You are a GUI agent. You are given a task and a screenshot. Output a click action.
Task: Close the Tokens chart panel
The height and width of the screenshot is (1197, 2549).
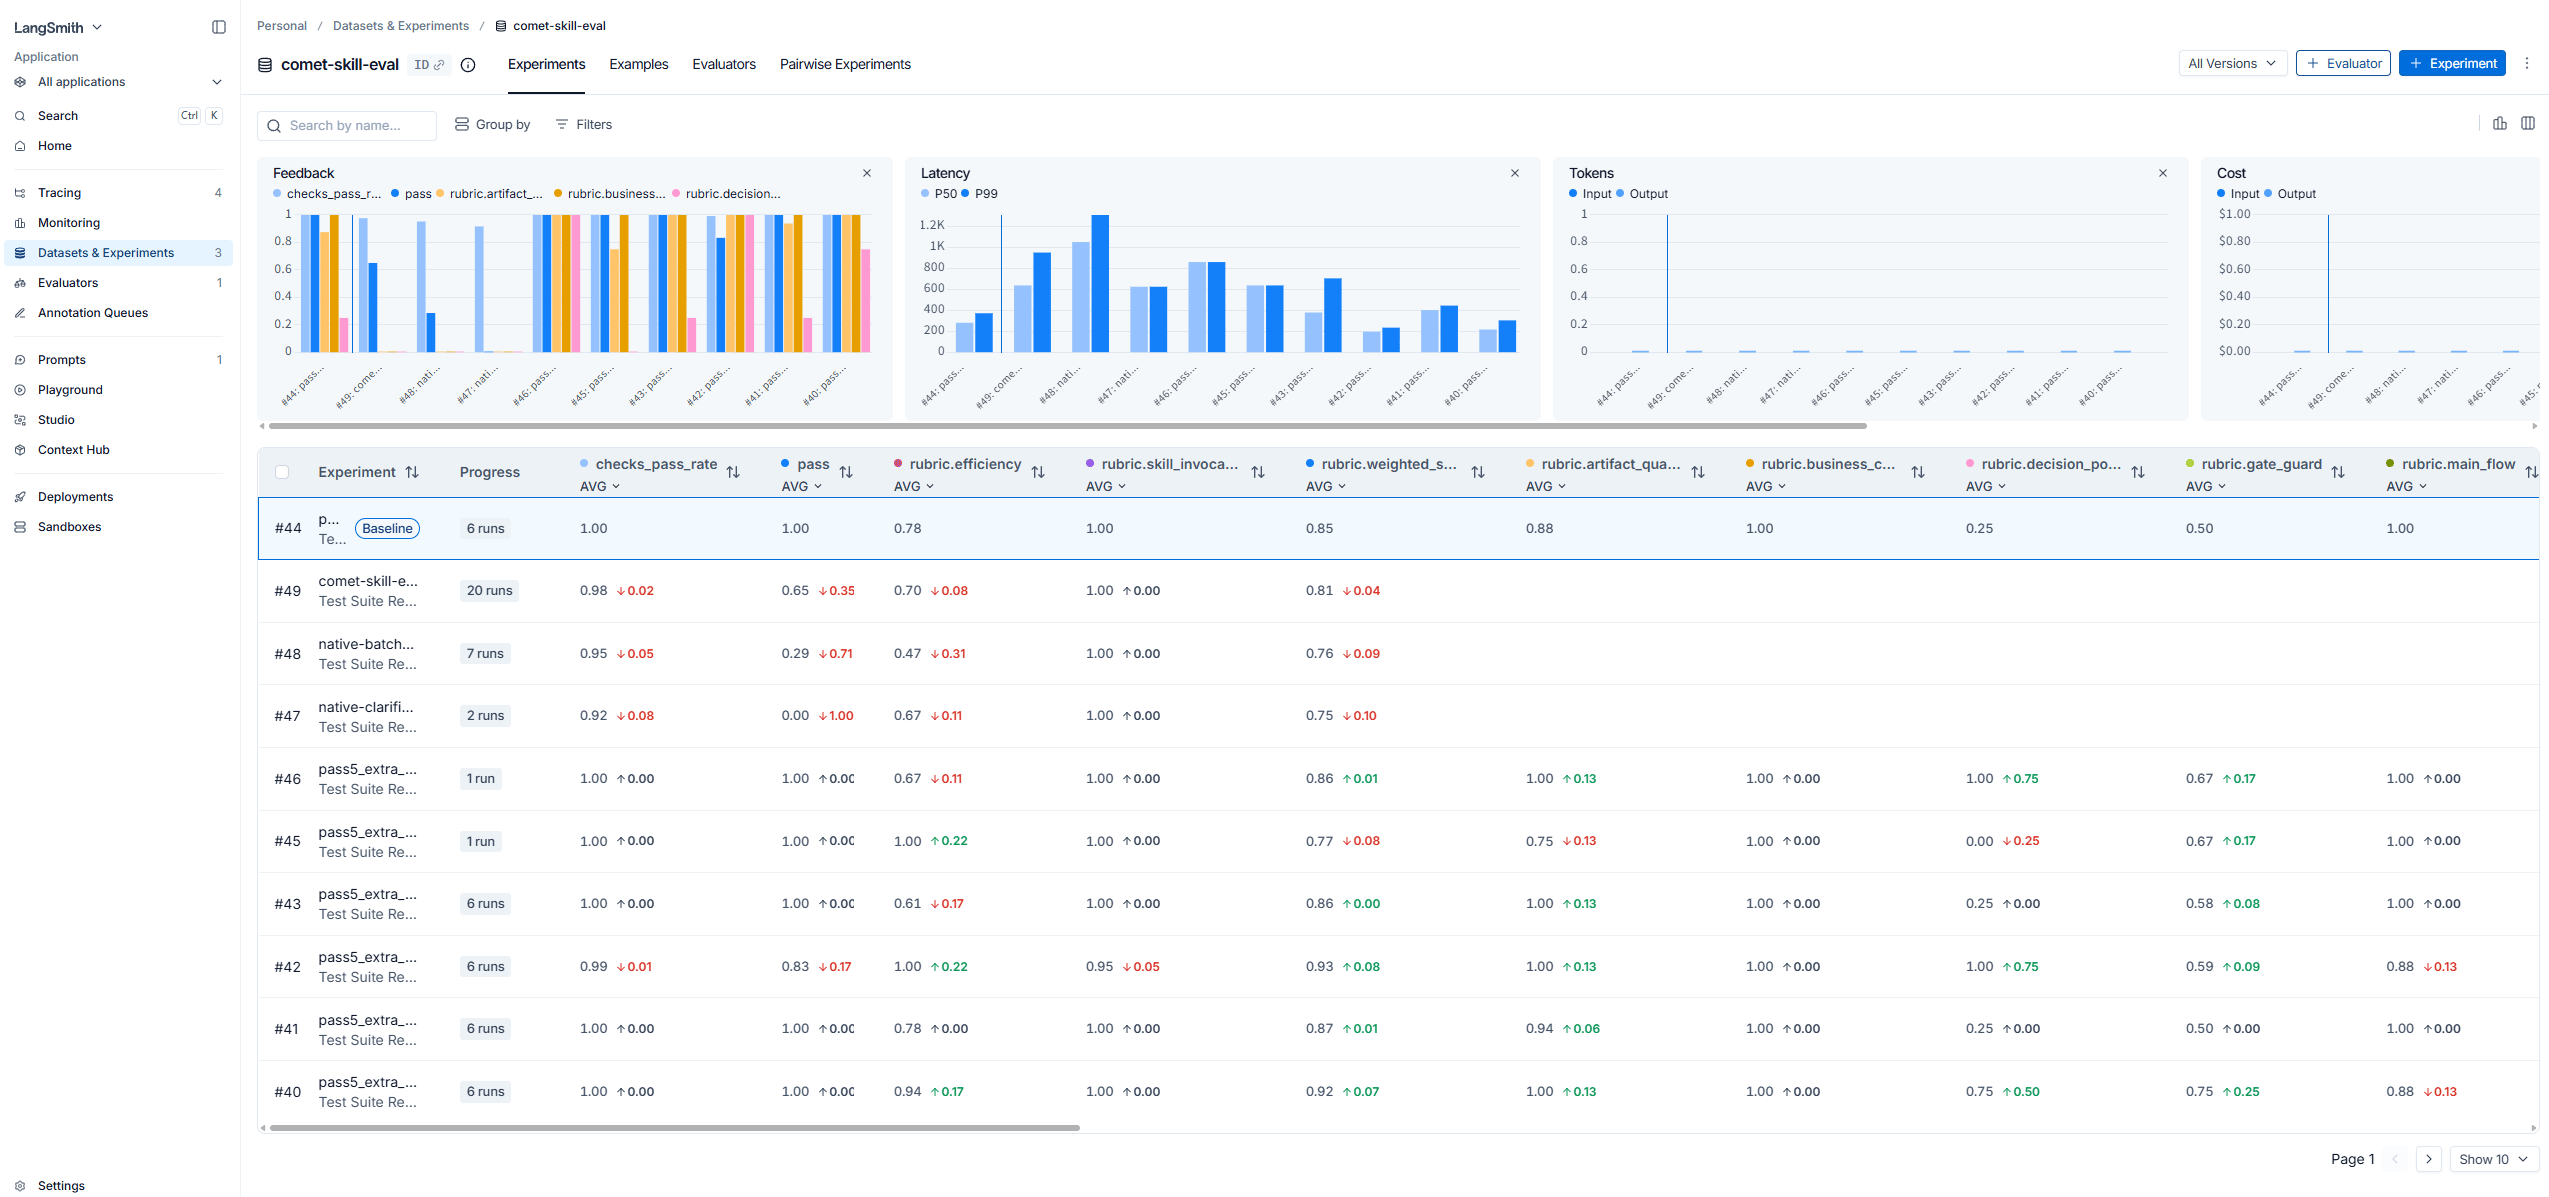click(2163, 173)
